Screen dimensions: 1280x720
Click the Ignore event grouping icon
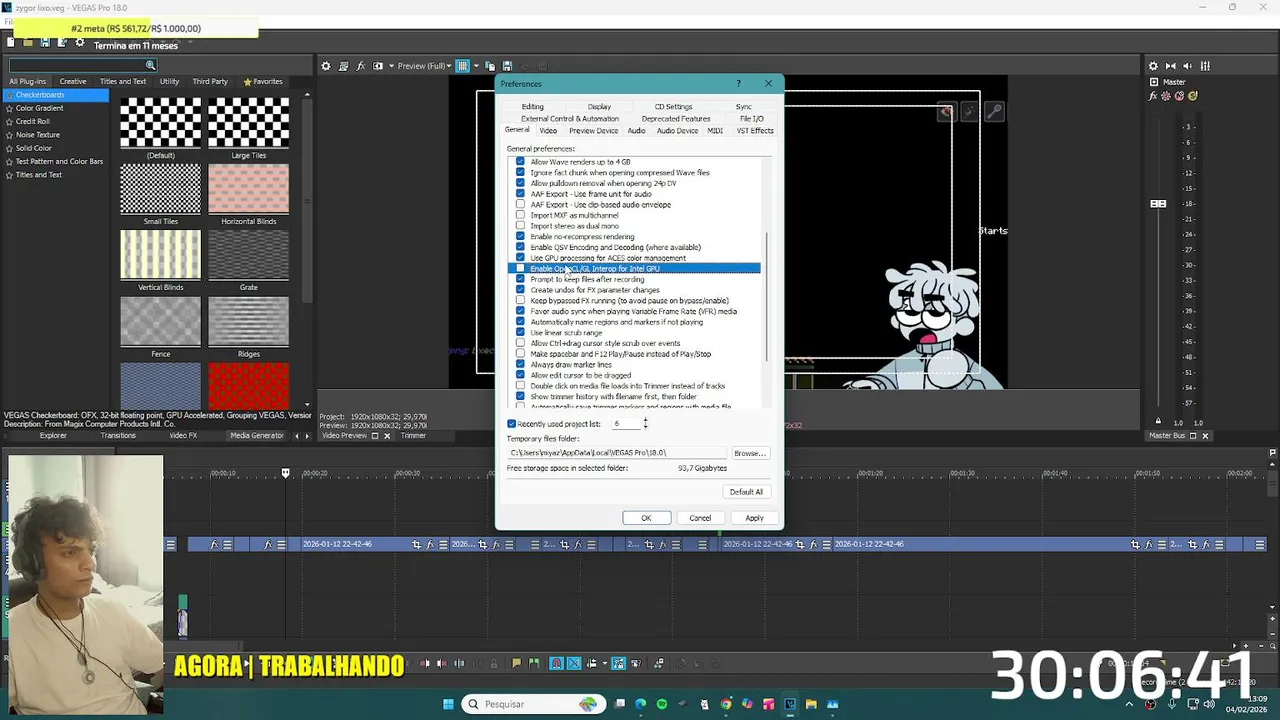[635, 663]
